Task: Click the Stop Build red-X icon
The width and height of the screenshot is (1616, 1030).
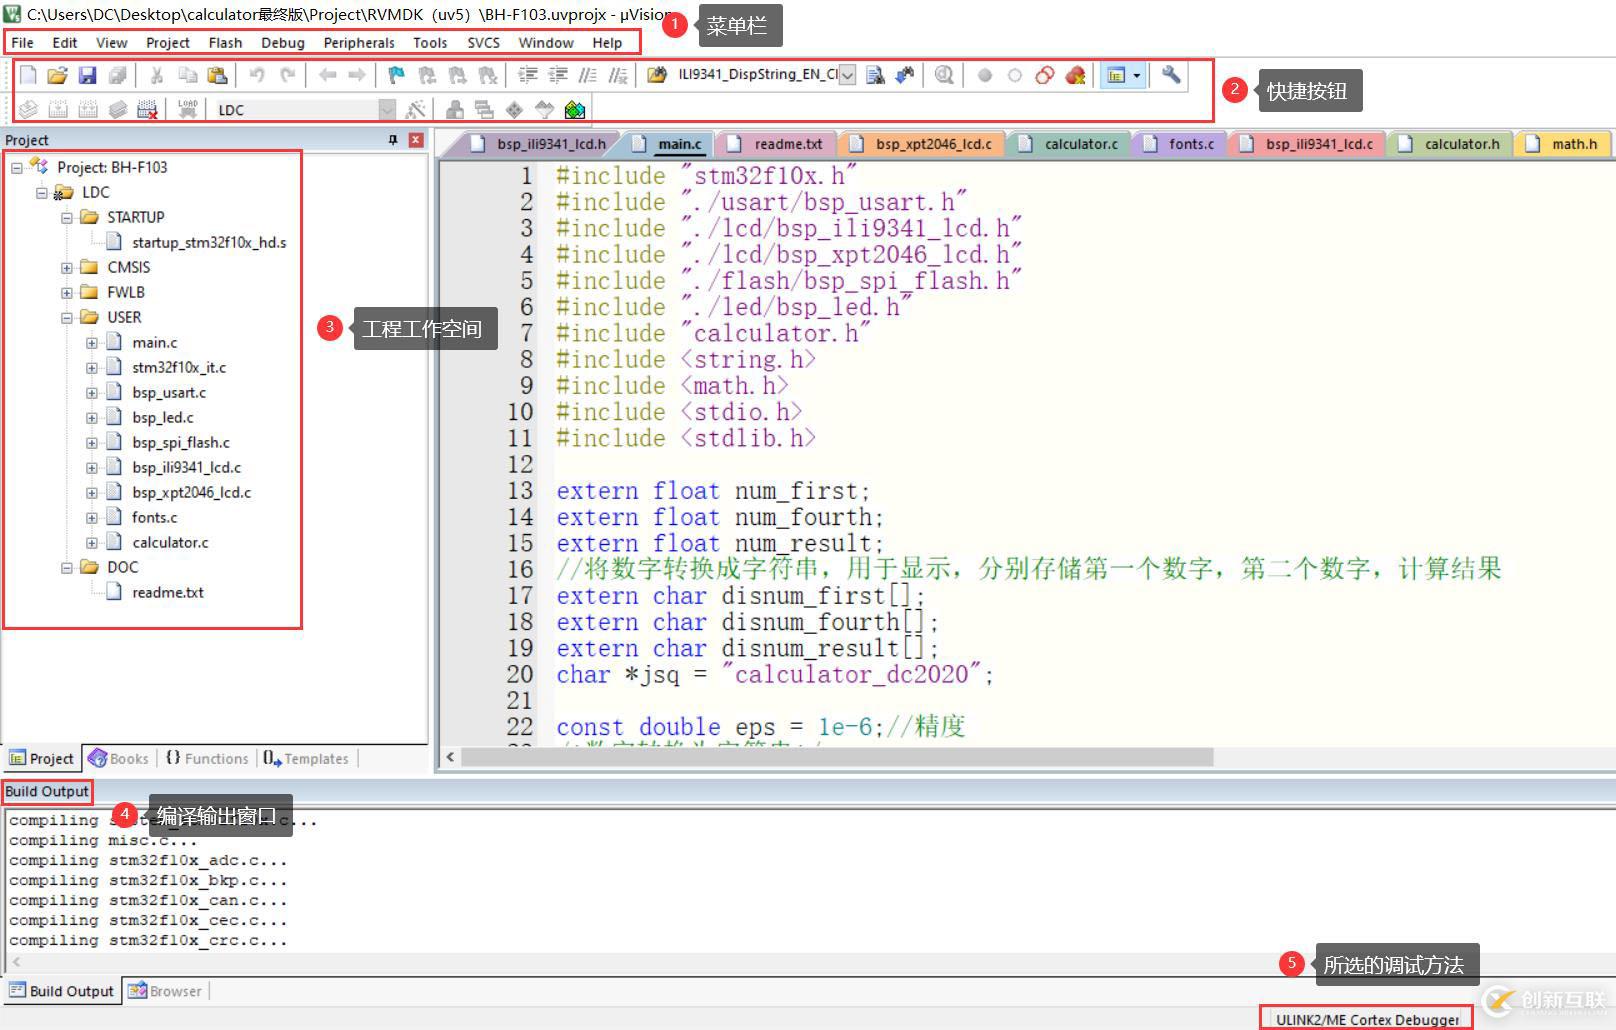Action: pyautogui.click(x=147, y=109)
